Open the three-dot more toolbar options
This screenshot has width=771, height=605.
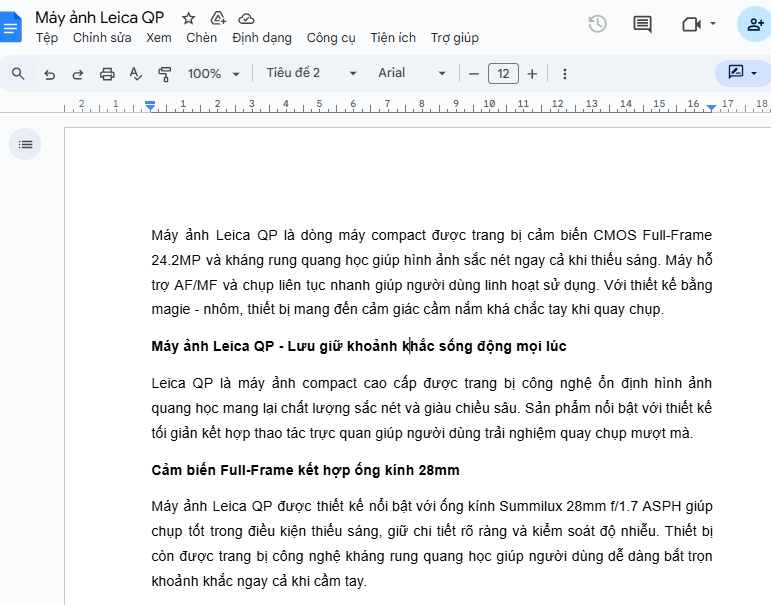pos(564,74)
